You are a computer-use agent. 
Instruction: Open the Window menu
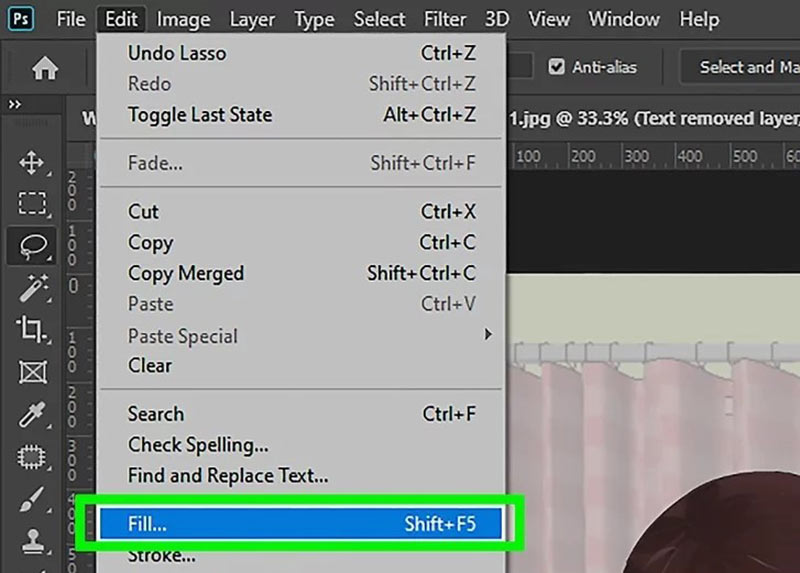pyautogui.click(x=625, y=19)
